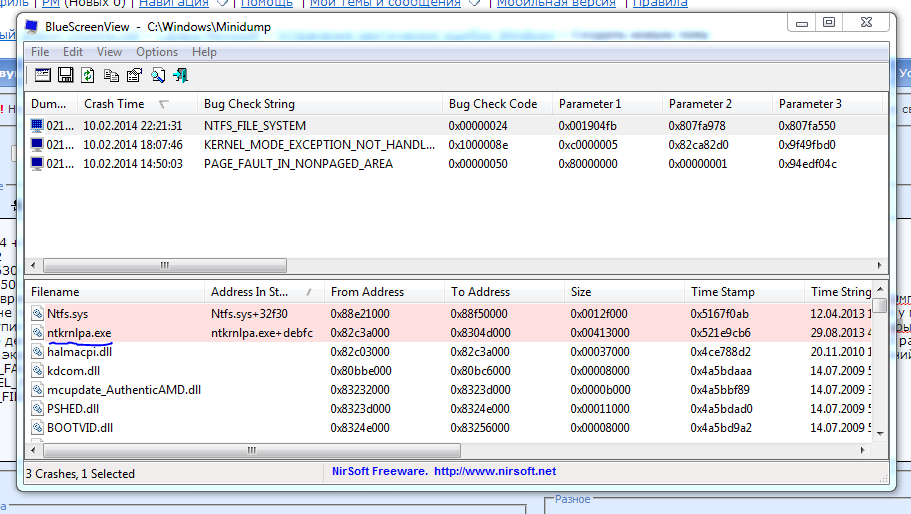Open the nirsoft.net link in status bar

pos(495,471)
